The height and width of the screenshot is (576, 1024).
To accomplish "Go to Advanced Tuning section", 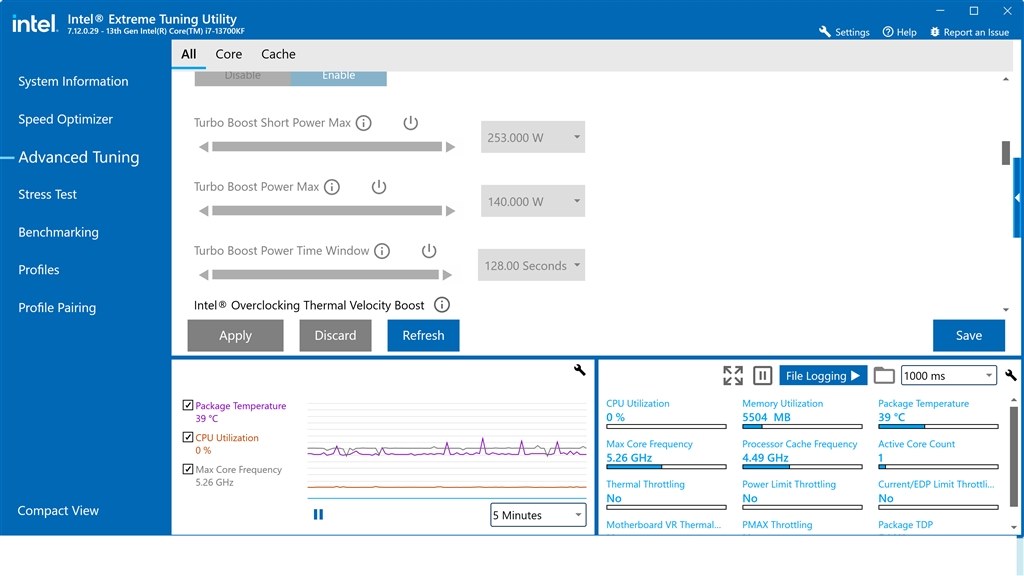I will (78, 157).
